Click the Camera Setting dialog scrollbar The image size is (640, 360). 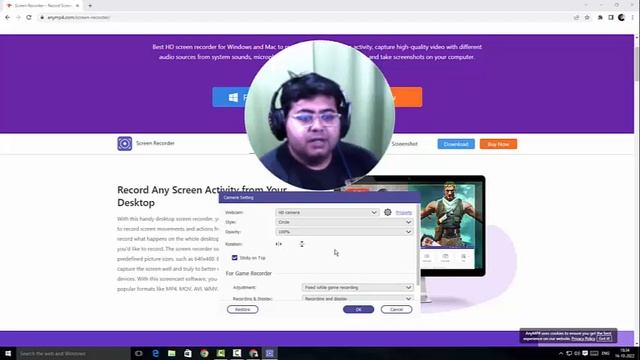[418, 245]
